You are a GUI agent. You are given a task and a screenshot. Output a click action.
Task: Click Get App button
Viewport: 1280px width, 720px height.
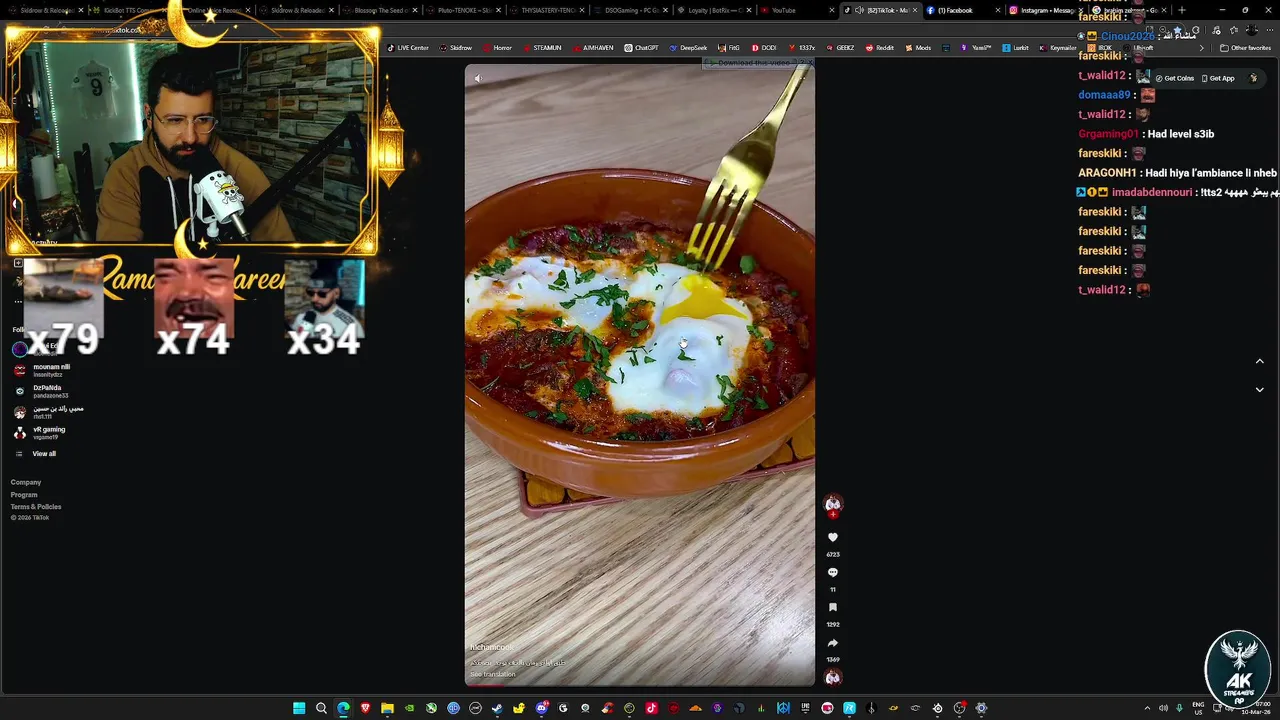[x=1217, y=78]
